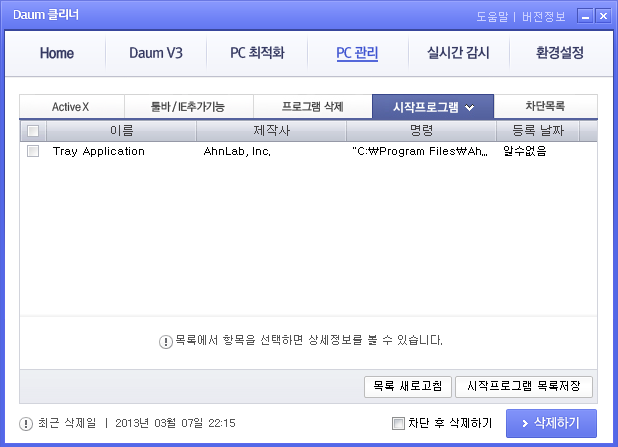Open the 툴바/IE추가기능 sub-tab
Image resolution: width=618 pixels, height=447 pixels.
tap(188, 106)
